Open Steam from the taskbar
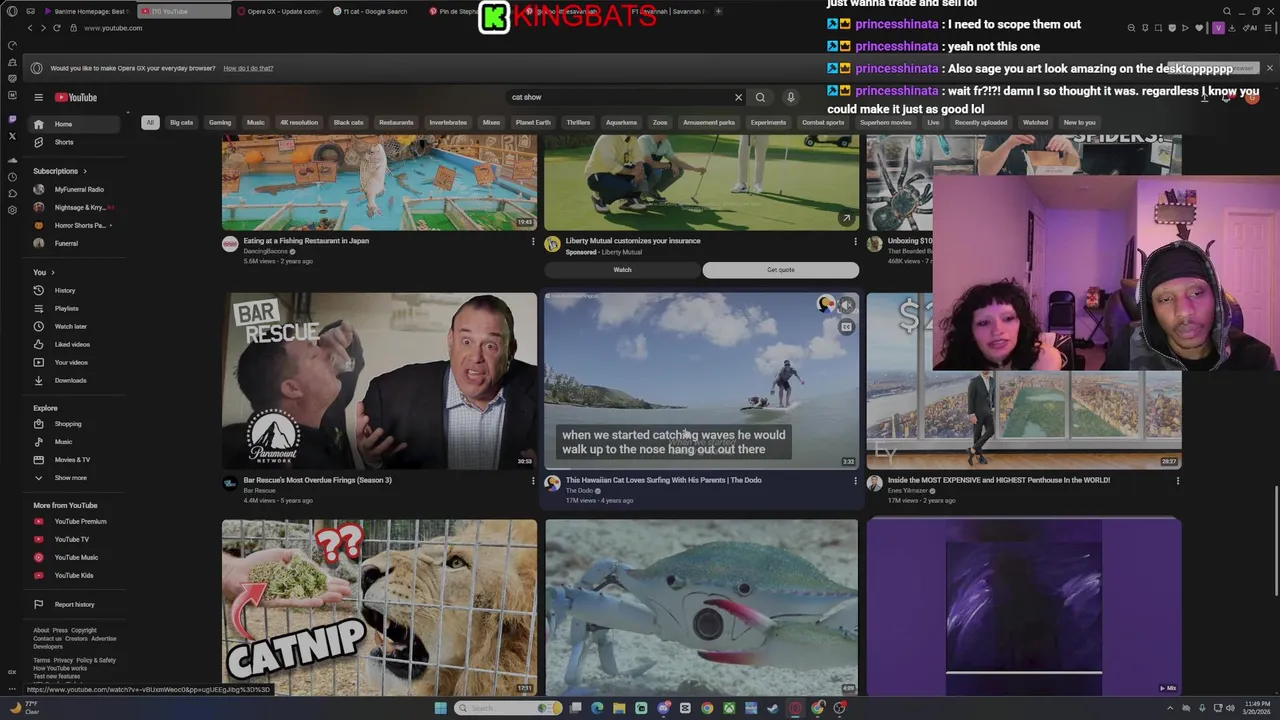 point(773,708)
